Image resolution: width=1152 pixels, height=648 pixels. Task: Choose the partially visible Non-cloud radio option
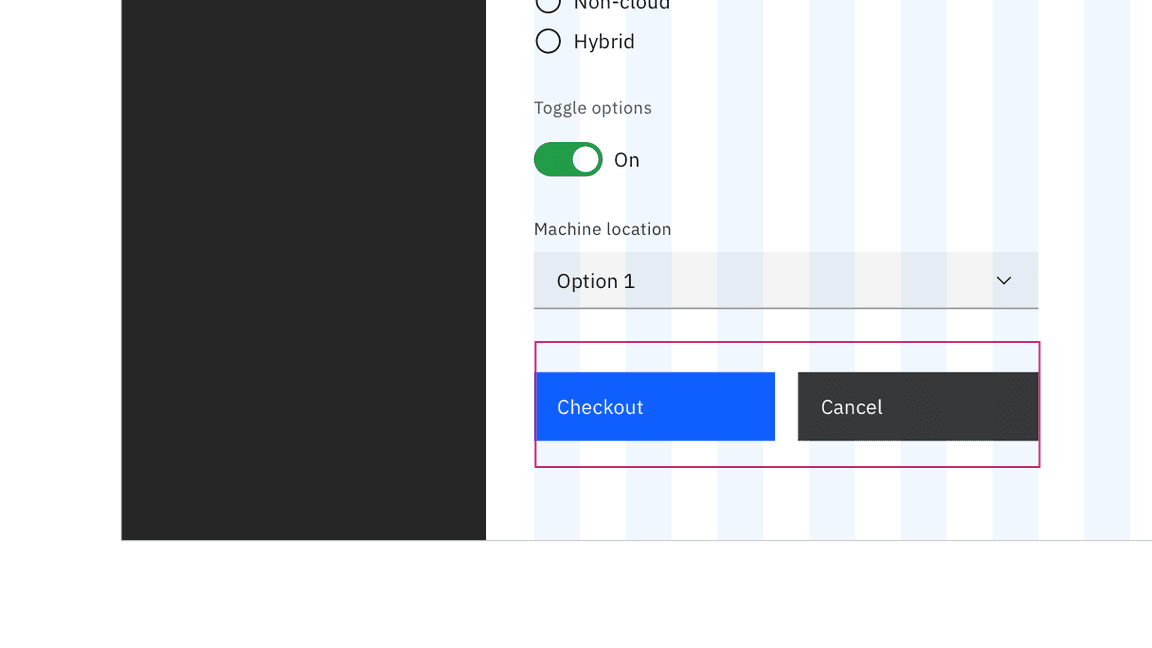tap(548, 4)
